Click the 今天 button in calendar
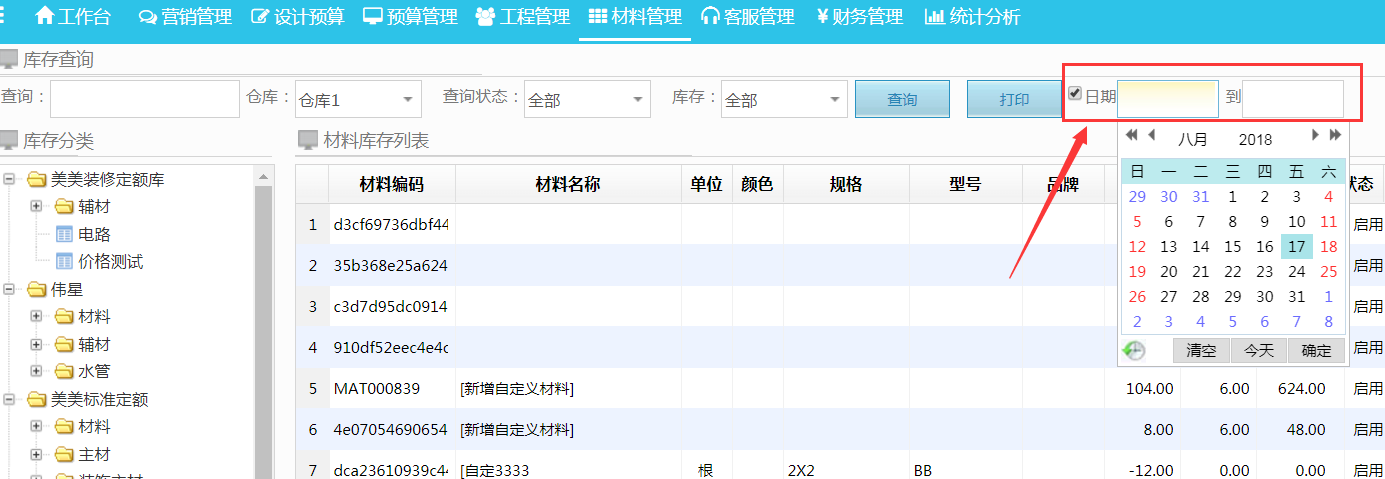This screenshot has width=1385, height=479. click(1258, 351)
